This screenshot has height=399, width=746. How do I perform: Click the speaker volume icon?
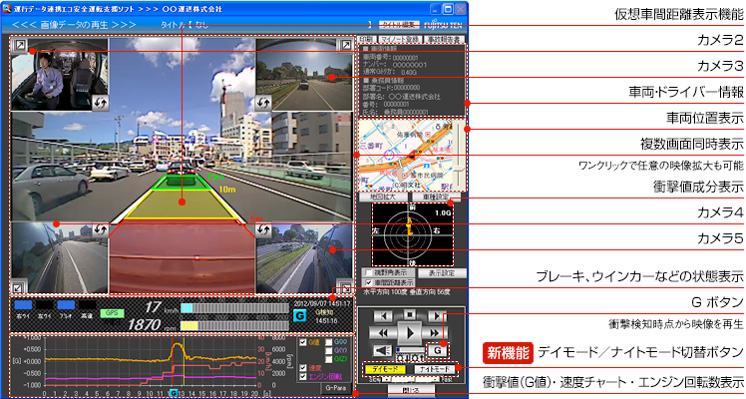(x=382, y=350)
